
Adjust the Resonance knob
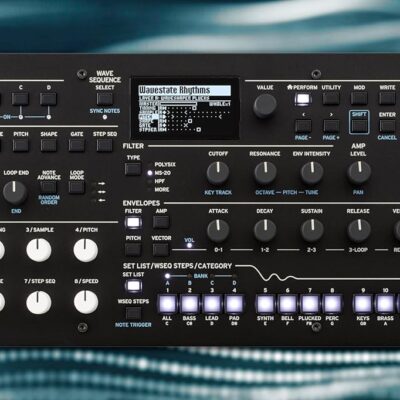pyautogui.click(x=265, y=173)
